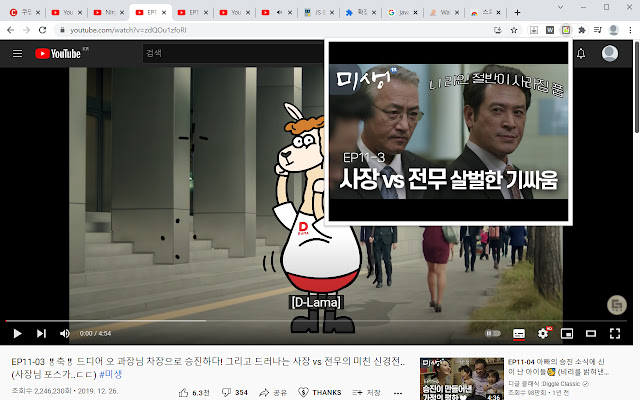Screen dimensions: 640x400
Task: Like the video with 6.3천 likes
Action: click(x=194, y=392)
